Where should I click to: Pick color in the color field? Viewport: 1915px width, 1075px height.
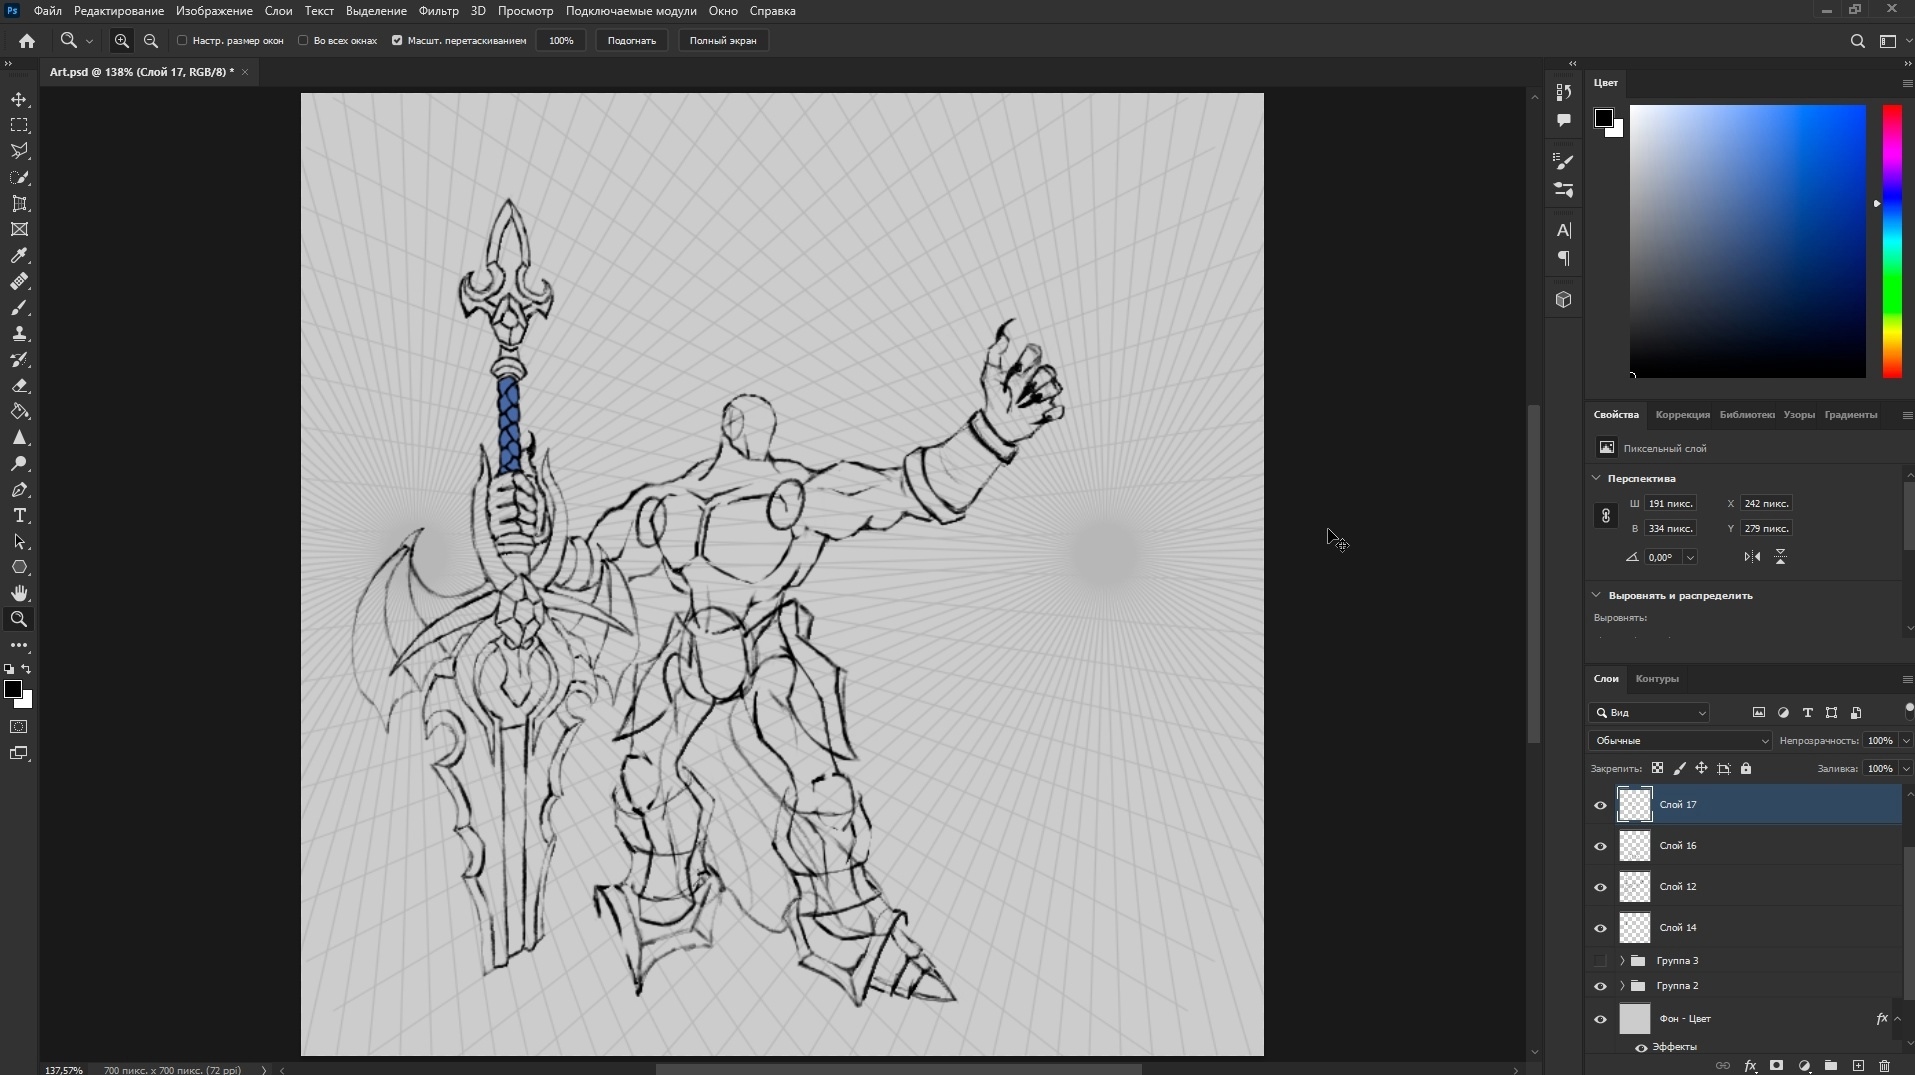(1747, 241)
